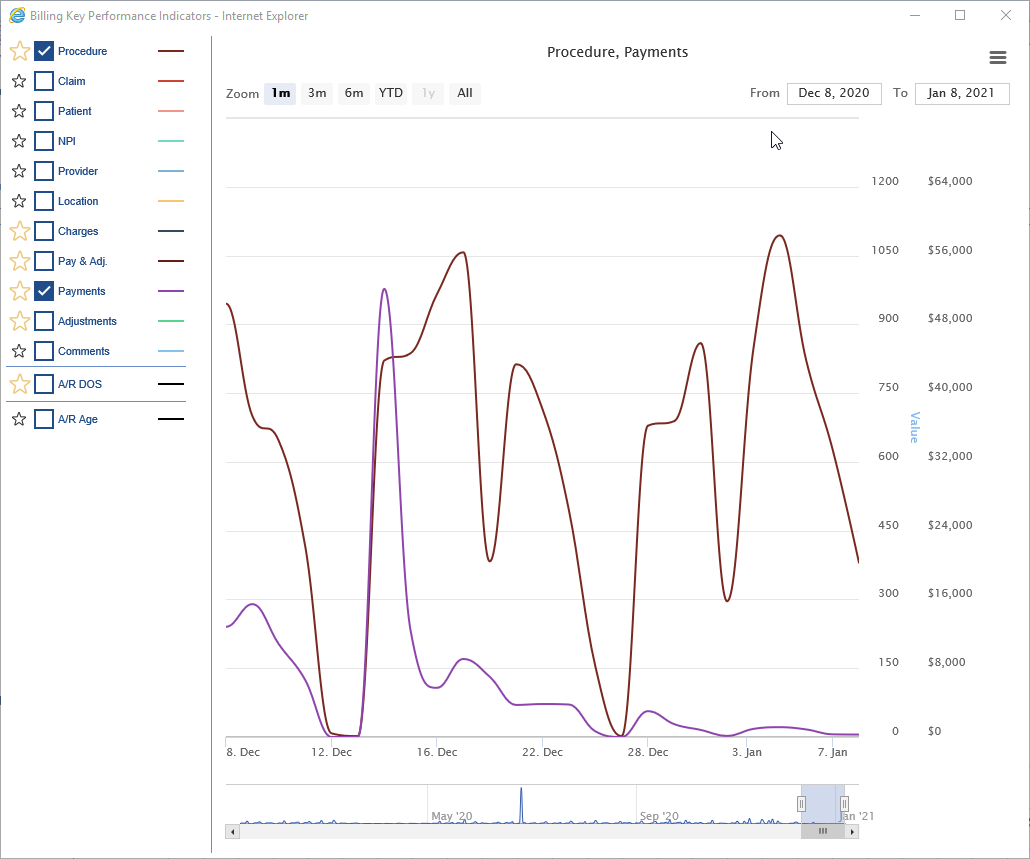The height and width of the screenshot is (859, 1030).
Task: Click the navigator scrollbar thumb
Action: tap(823, 831)
